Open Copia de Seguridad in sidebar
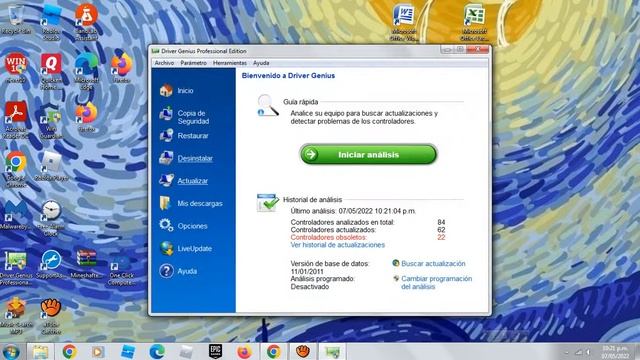 [x=184, y=117]
